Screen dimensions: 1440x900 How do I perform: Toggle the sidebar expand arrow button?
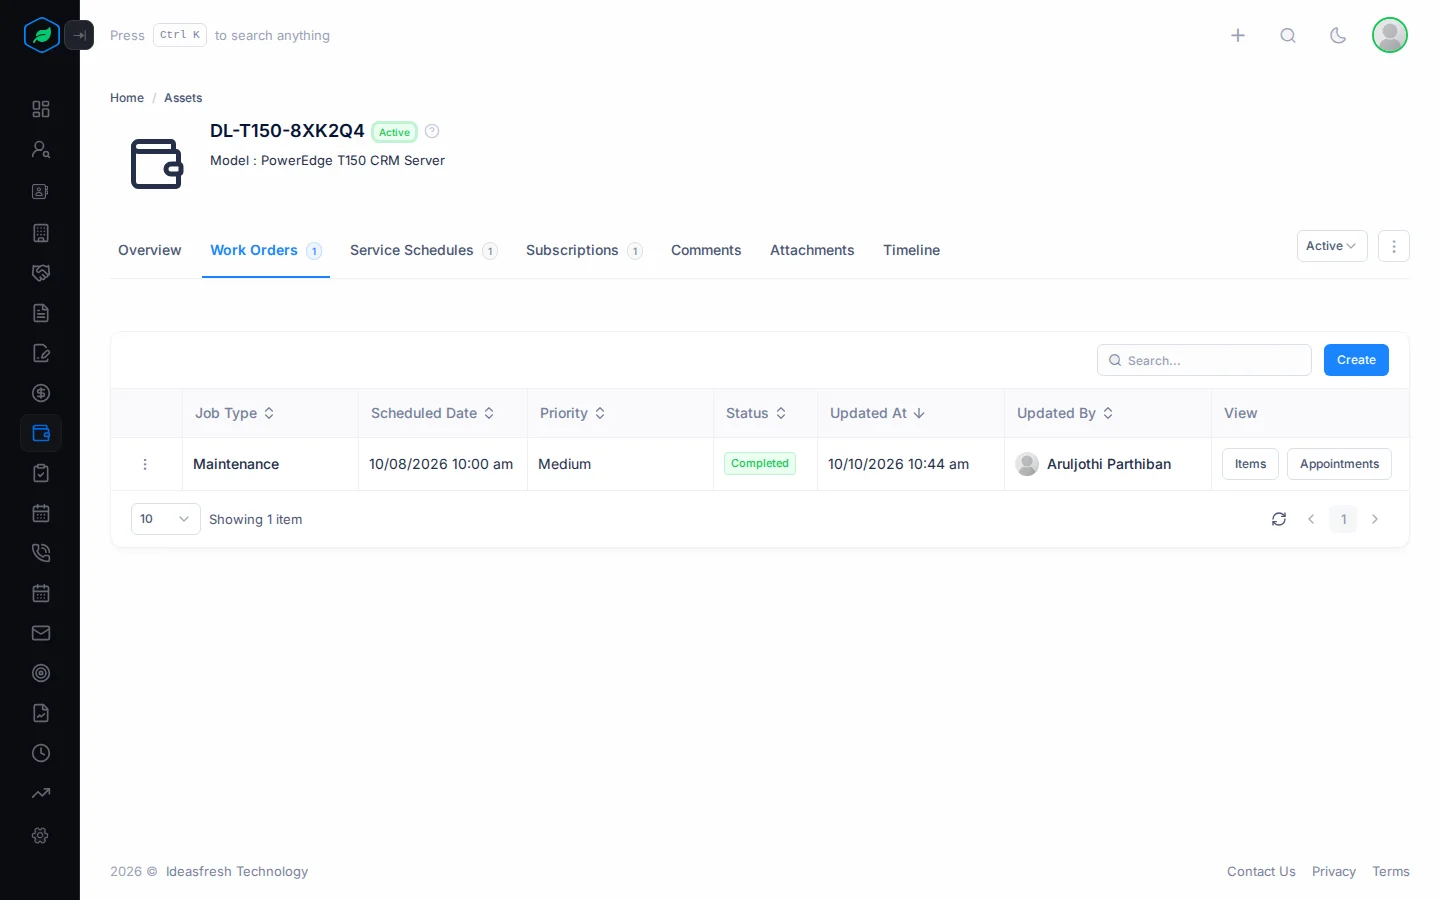click(x=79, y=35)
